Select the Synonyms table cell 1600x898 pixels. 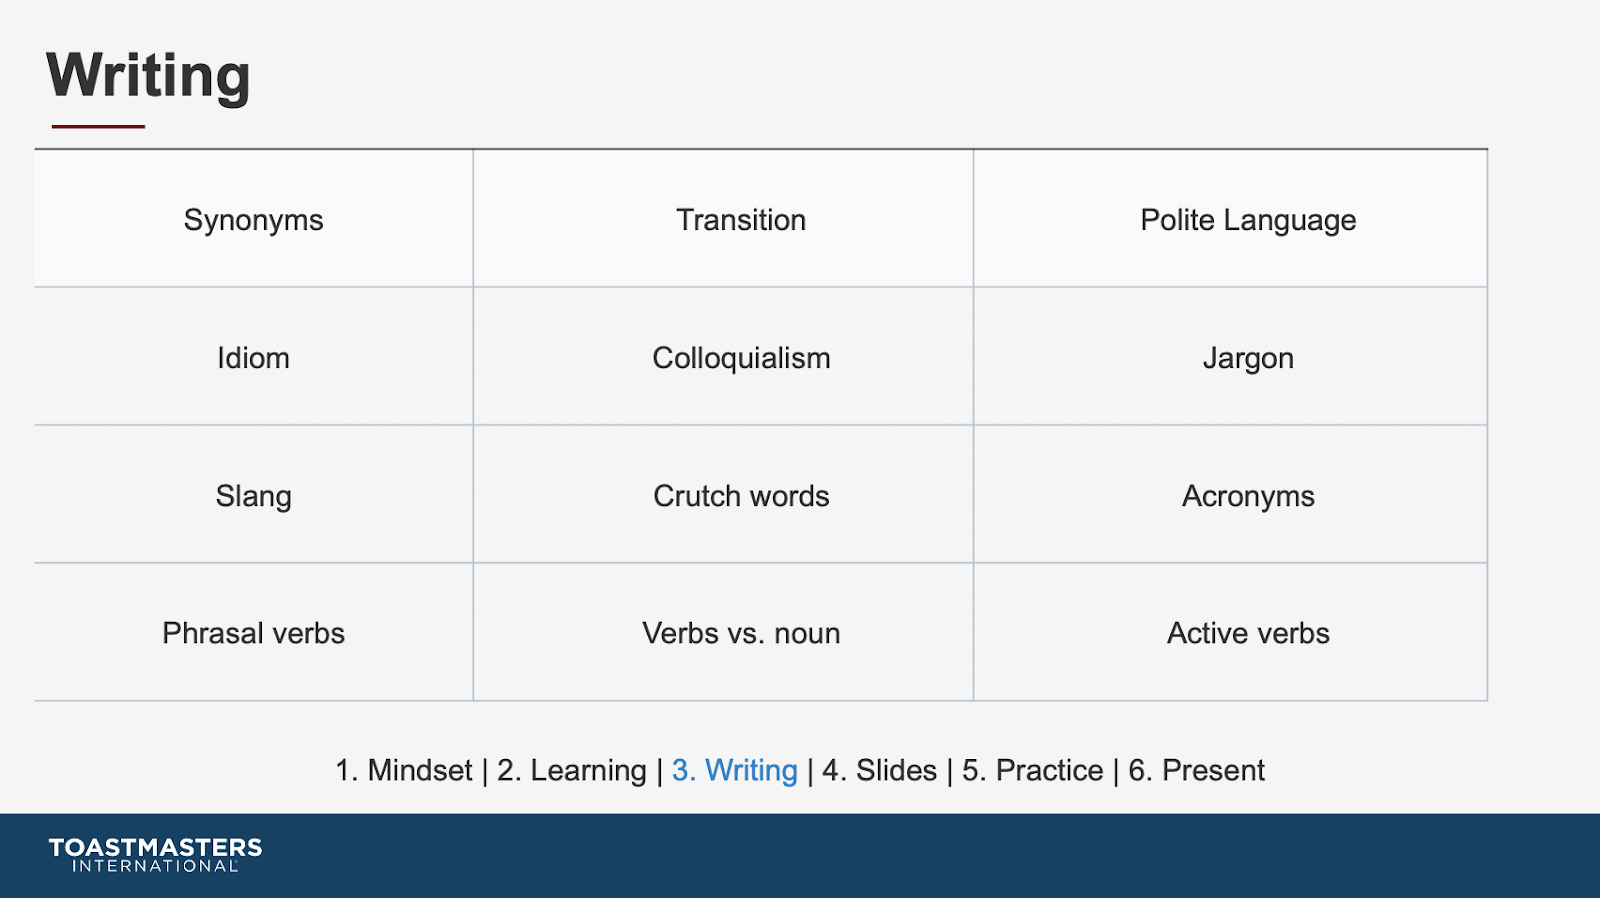click(x=254, y=219)
